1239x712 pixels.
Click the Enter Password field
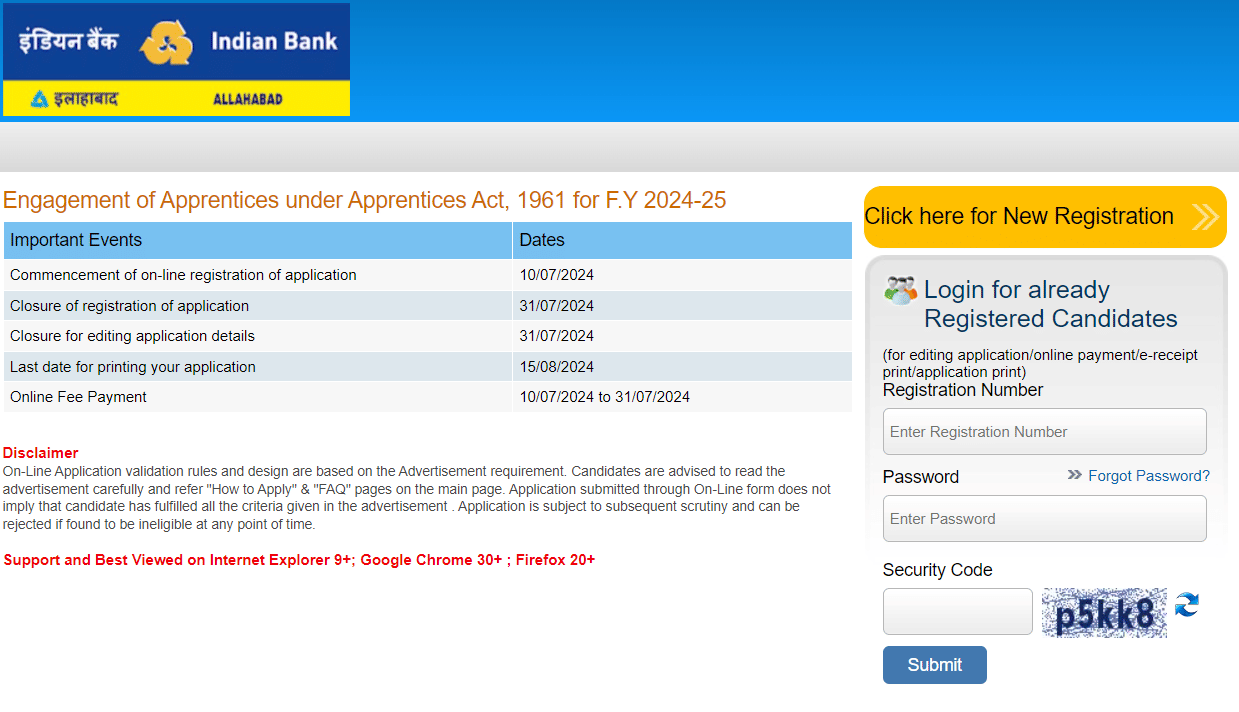1044,518
